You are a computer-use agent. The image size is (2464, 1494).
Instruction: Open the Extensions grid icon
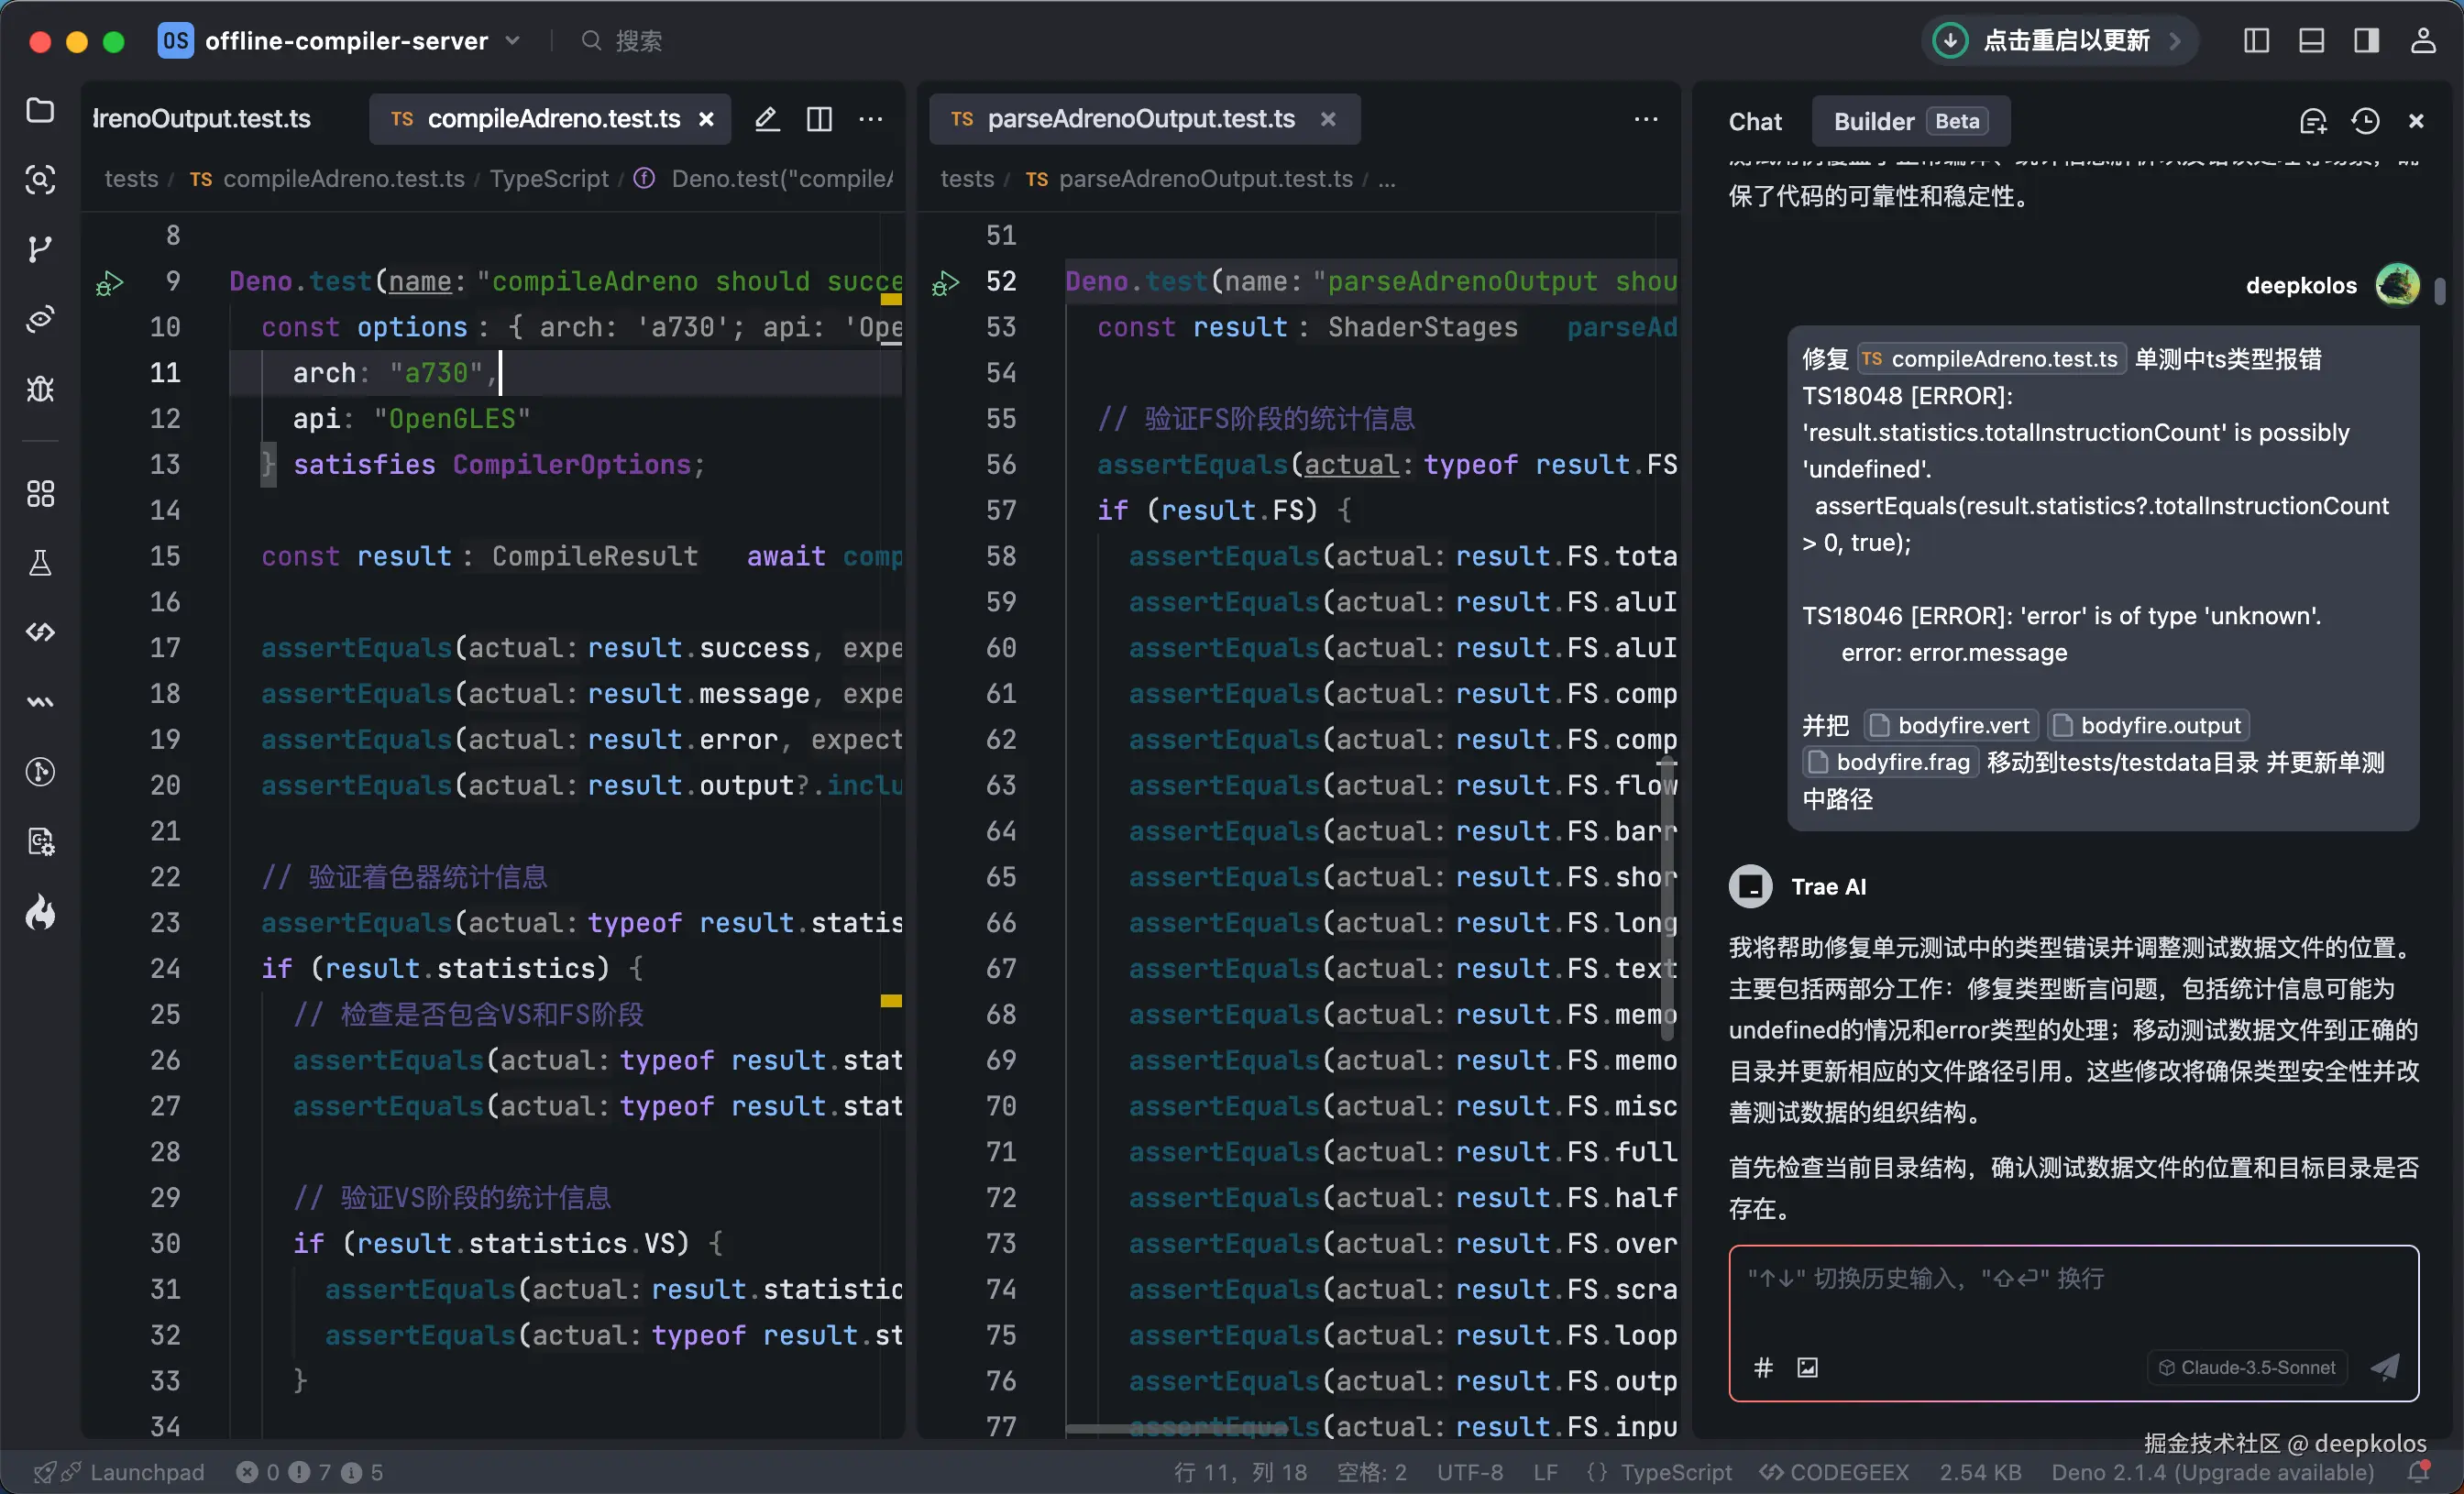(40, 493)
